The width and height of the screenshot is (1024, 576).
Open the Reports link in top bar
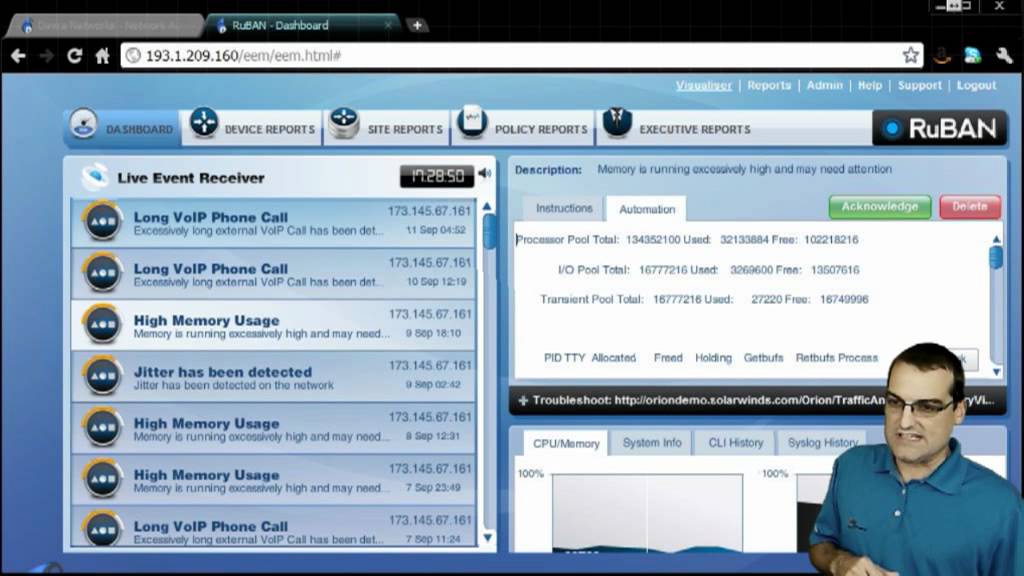tap(769, 86)
